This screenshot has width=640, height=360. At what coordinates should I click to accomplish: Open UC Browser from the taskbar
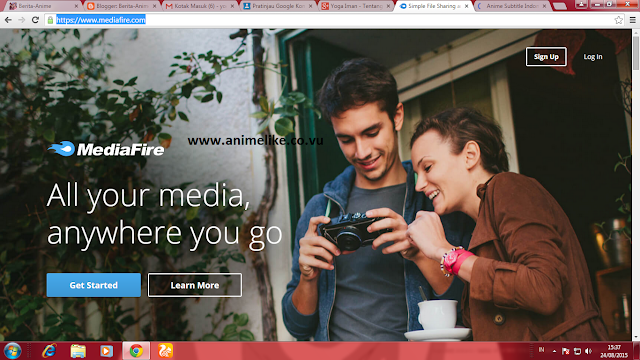click(165, 351)
